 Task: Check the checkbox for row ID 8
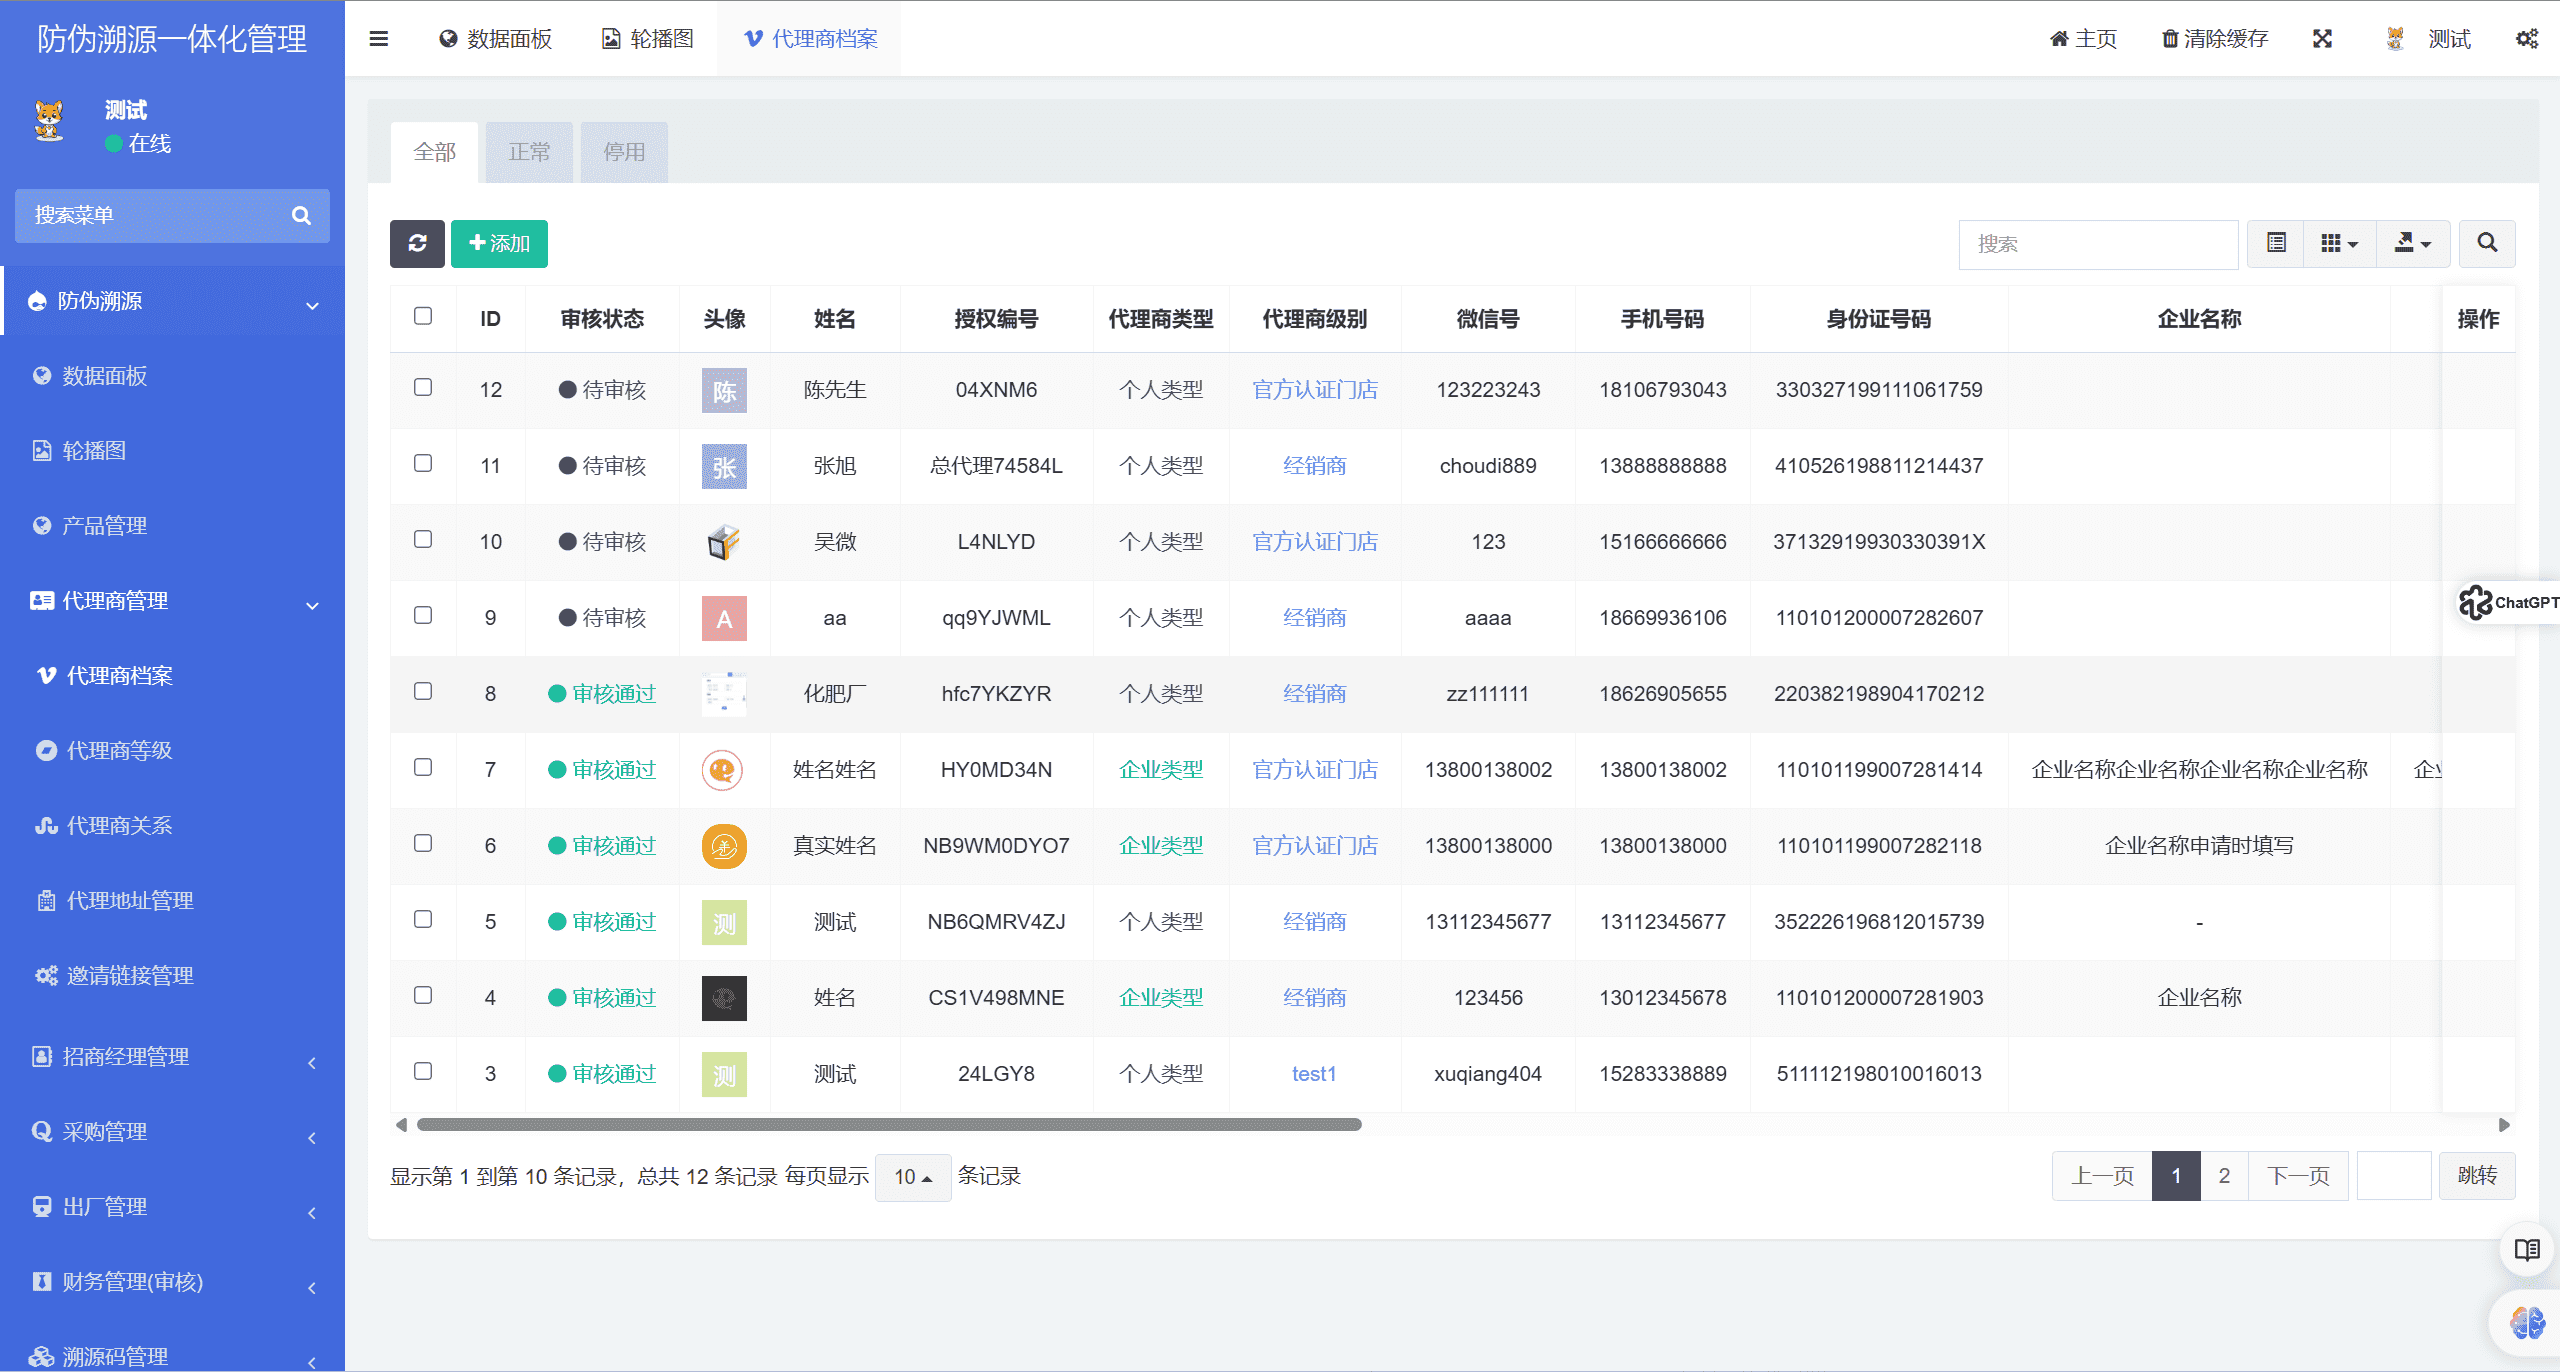tap(423, 691)
